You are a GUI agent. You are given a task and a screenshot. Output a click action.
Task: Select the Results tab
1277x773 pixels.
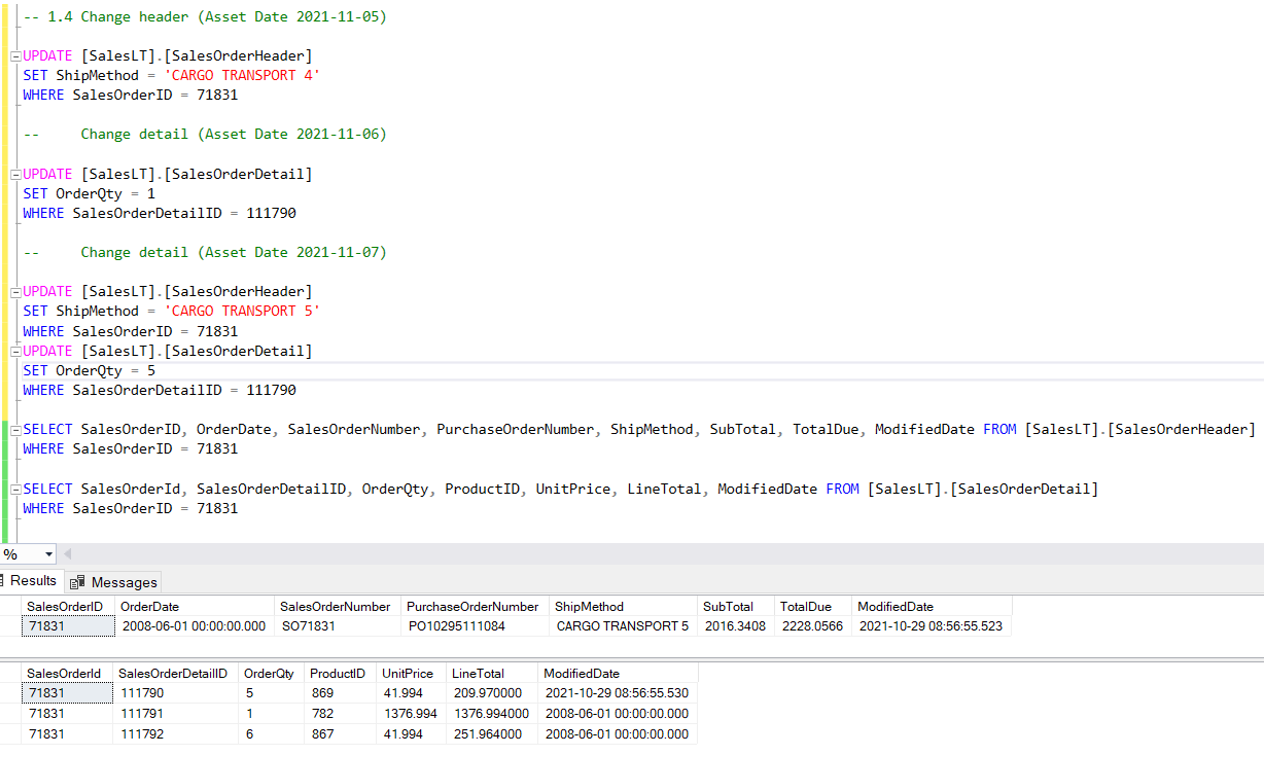coord(32,581)
